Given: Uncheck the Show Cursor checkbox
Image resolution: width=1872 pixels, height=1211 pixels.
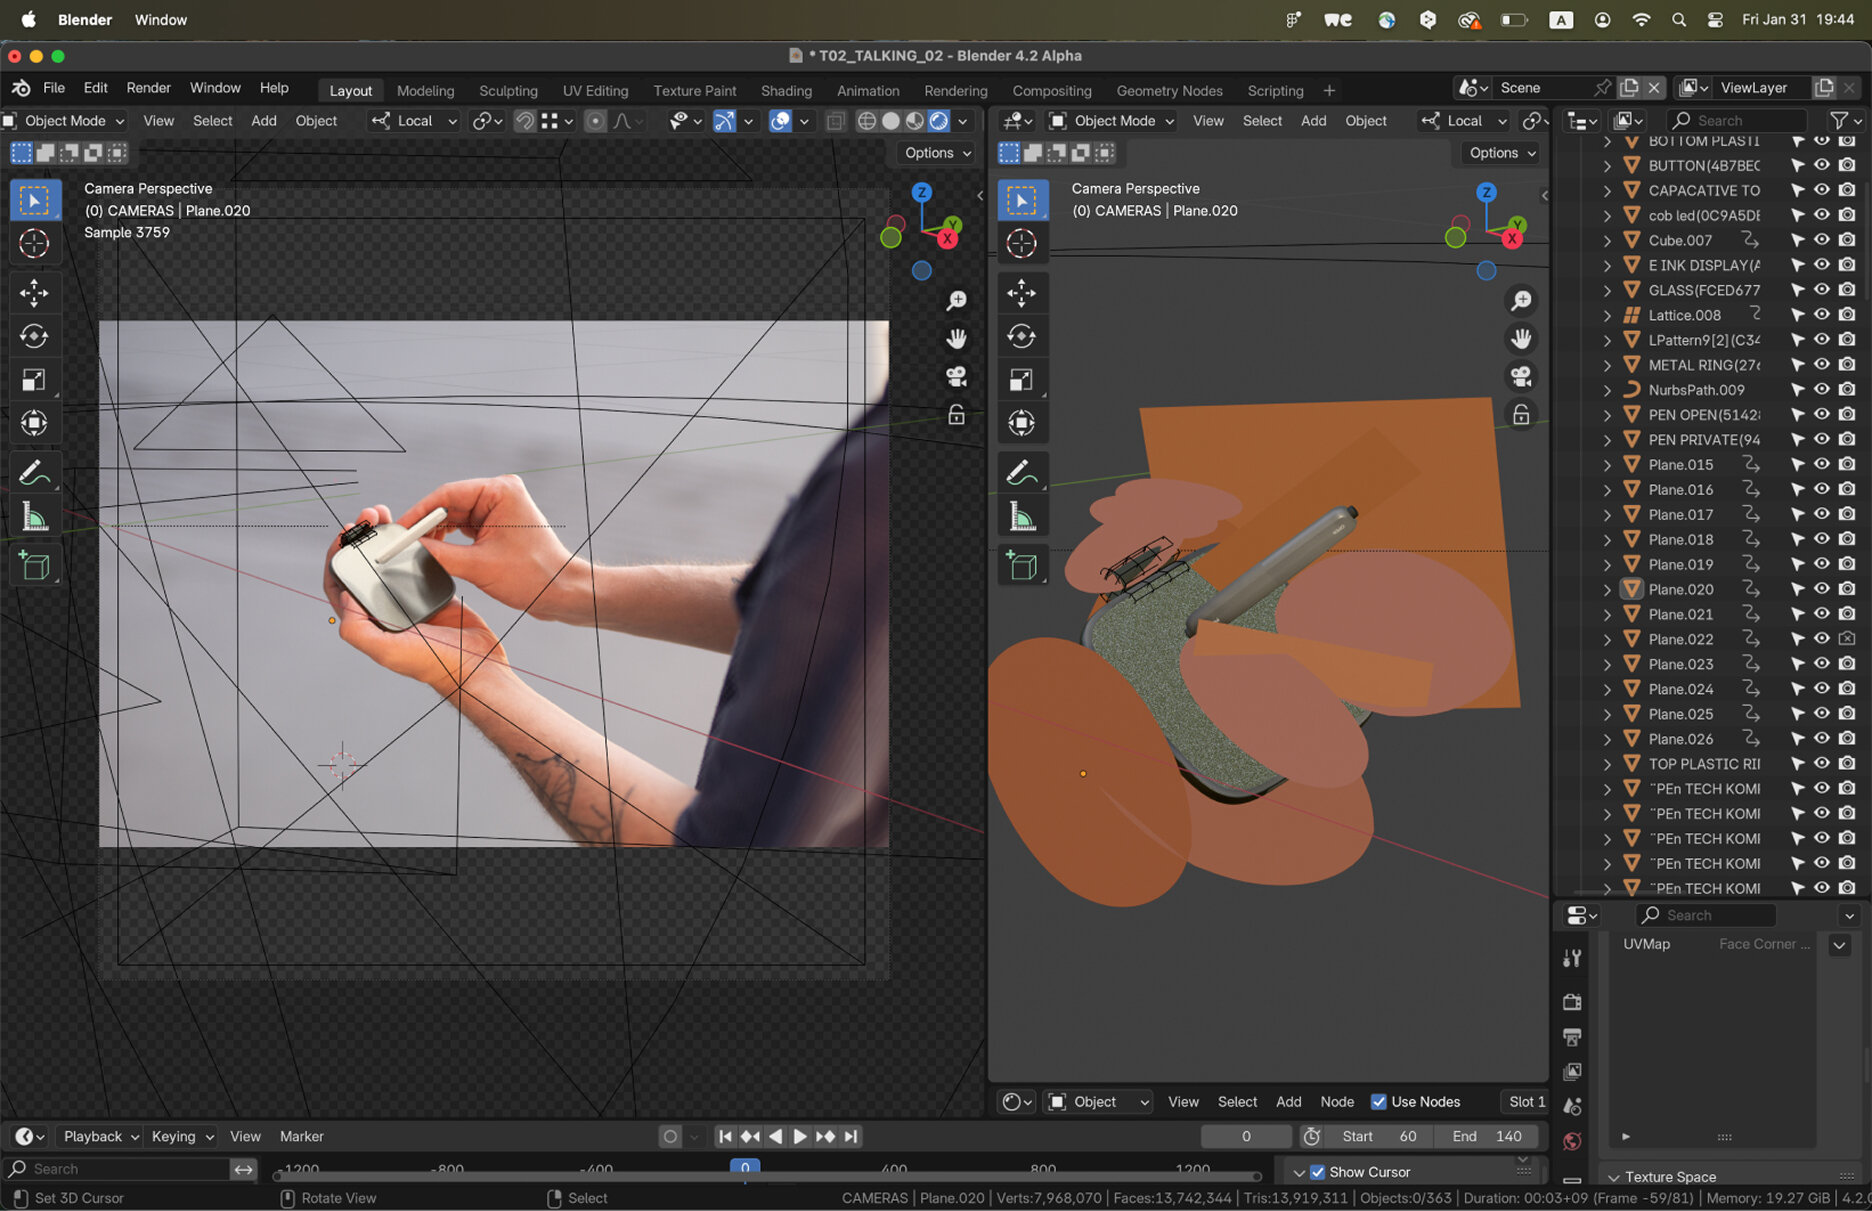Looking at the screenshot, I should click(x=1318, y=1172).
